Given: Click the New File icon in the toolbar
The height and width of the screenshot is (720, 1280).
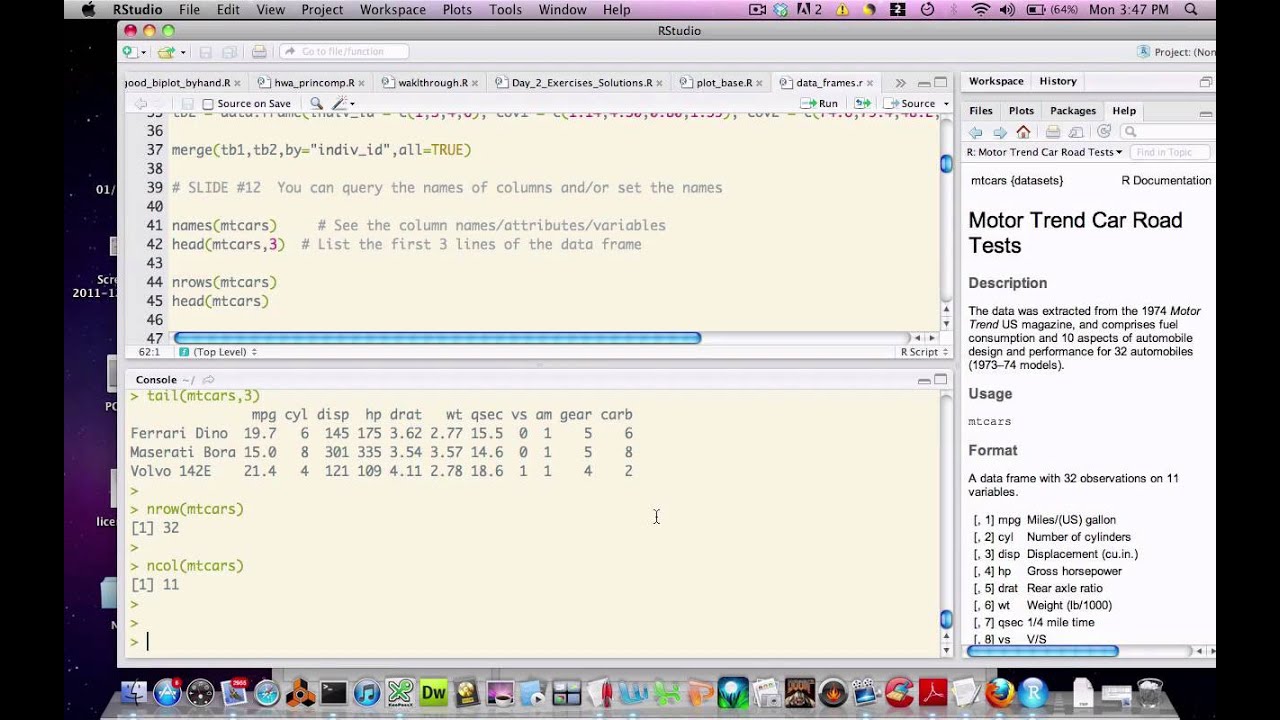Looking at the screenshot, I should pos(129,52).
